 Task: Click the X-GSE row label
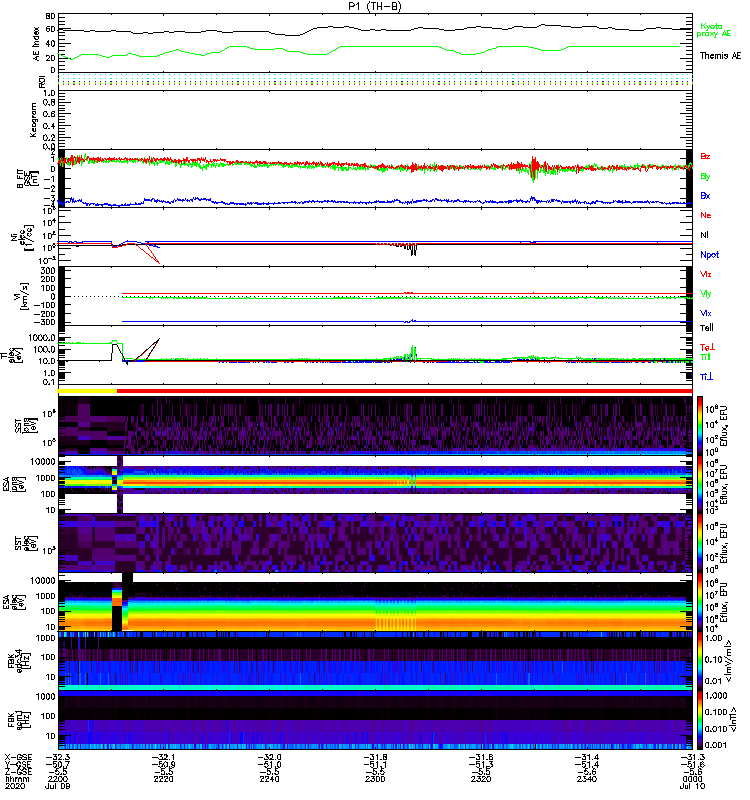18,758
